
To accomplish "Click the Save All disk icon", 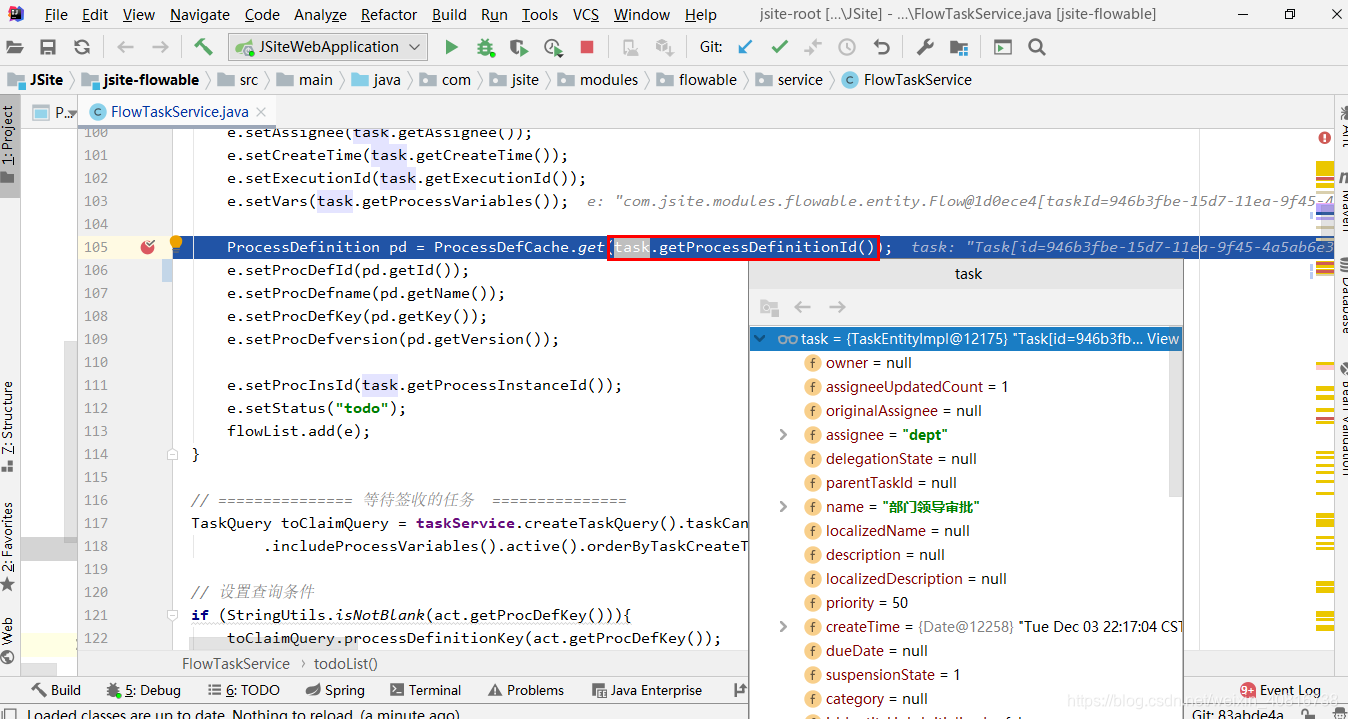I will click(48, 47).
